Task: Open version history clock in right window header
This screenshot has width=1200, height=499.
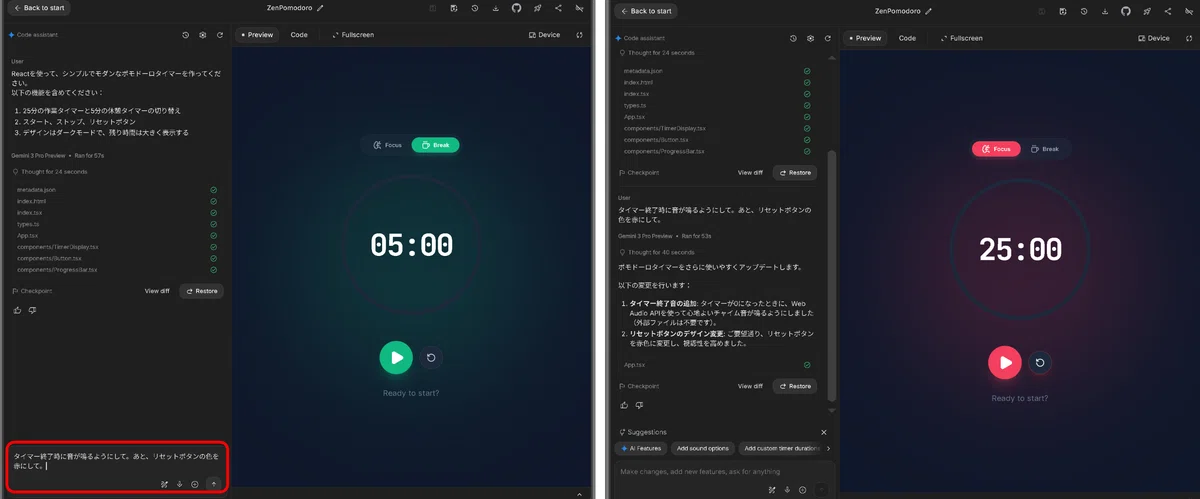Action: click(x=1084, y=11)
